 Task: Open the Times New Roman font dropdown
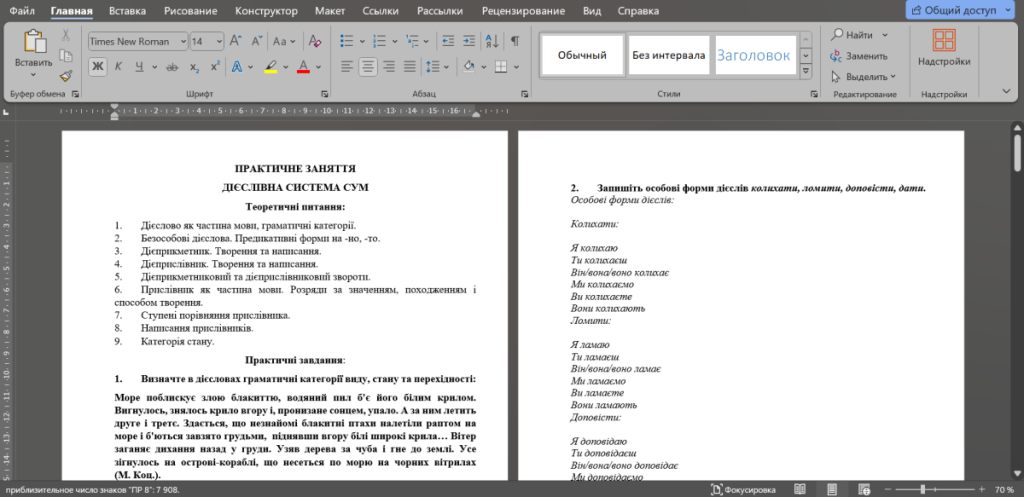(x=182, y=42)
